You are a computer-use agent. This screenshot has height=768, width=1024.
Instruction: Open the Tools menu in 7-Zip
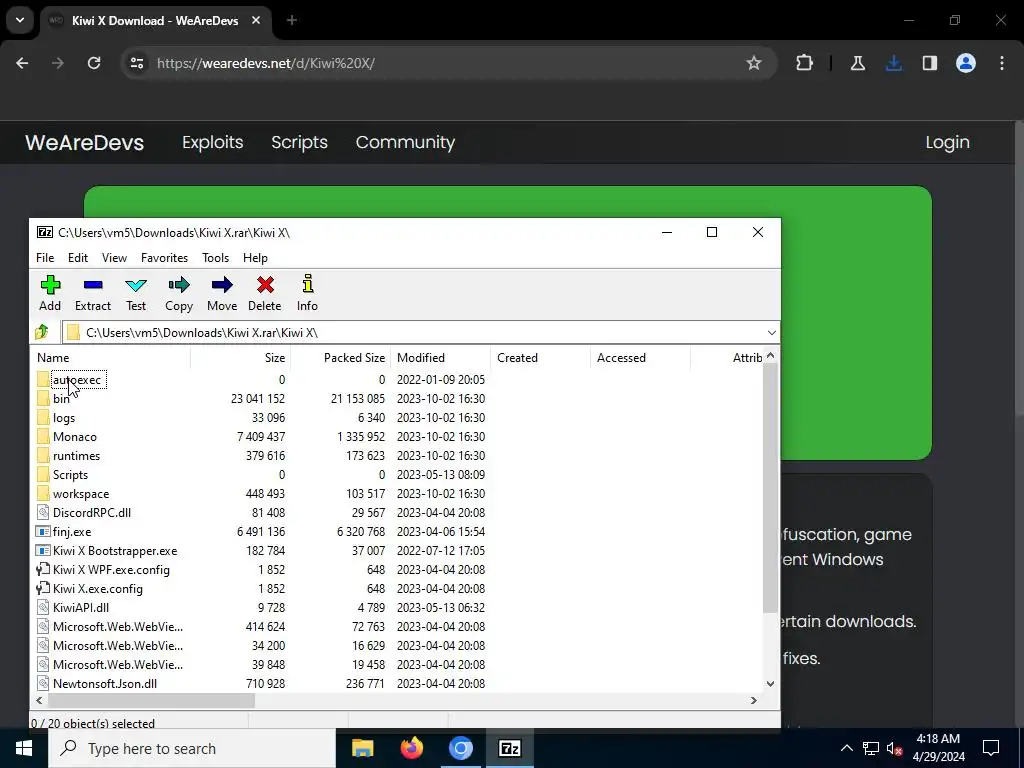point(216,258)
